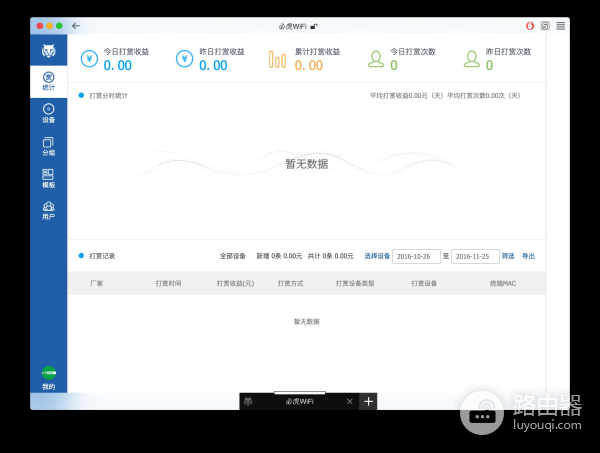Go back with the arrow in title bar
The height and width of the screenshot is (453, 600).
(76, 26)
